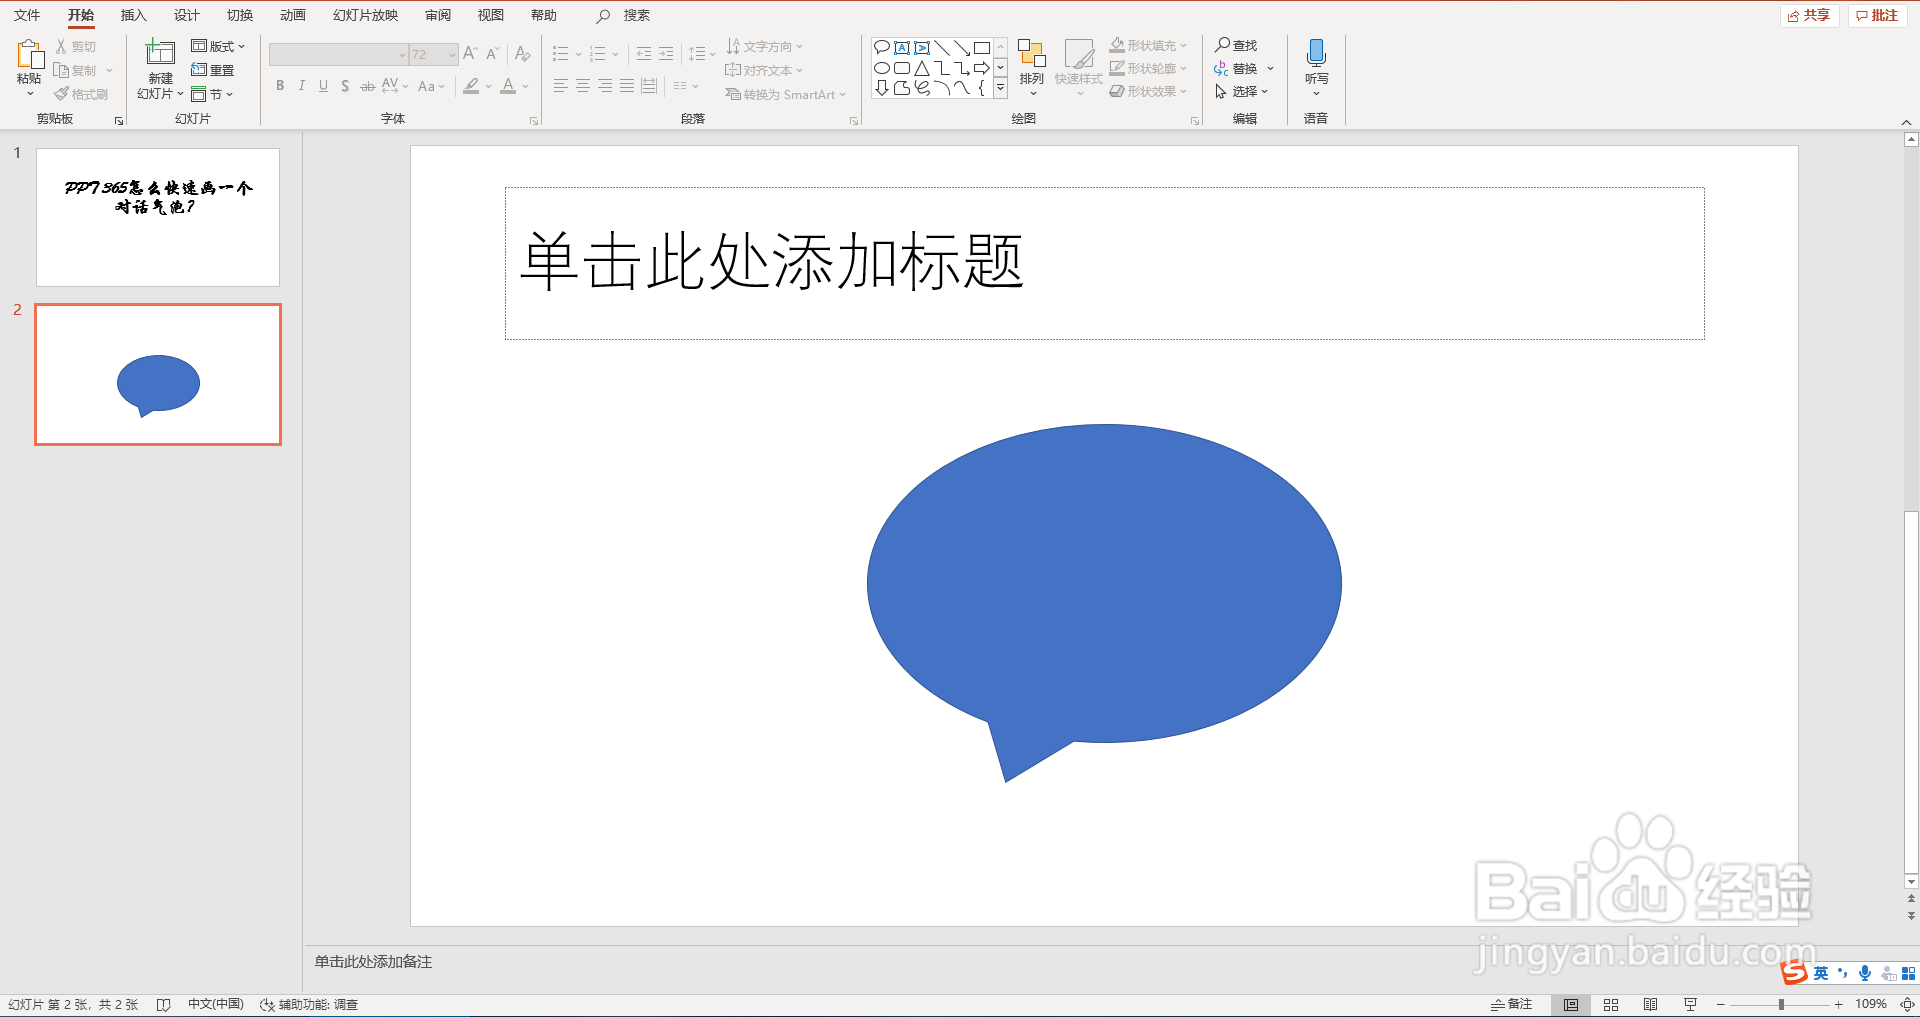Click the font color A swatch

[x=508, y=86]
